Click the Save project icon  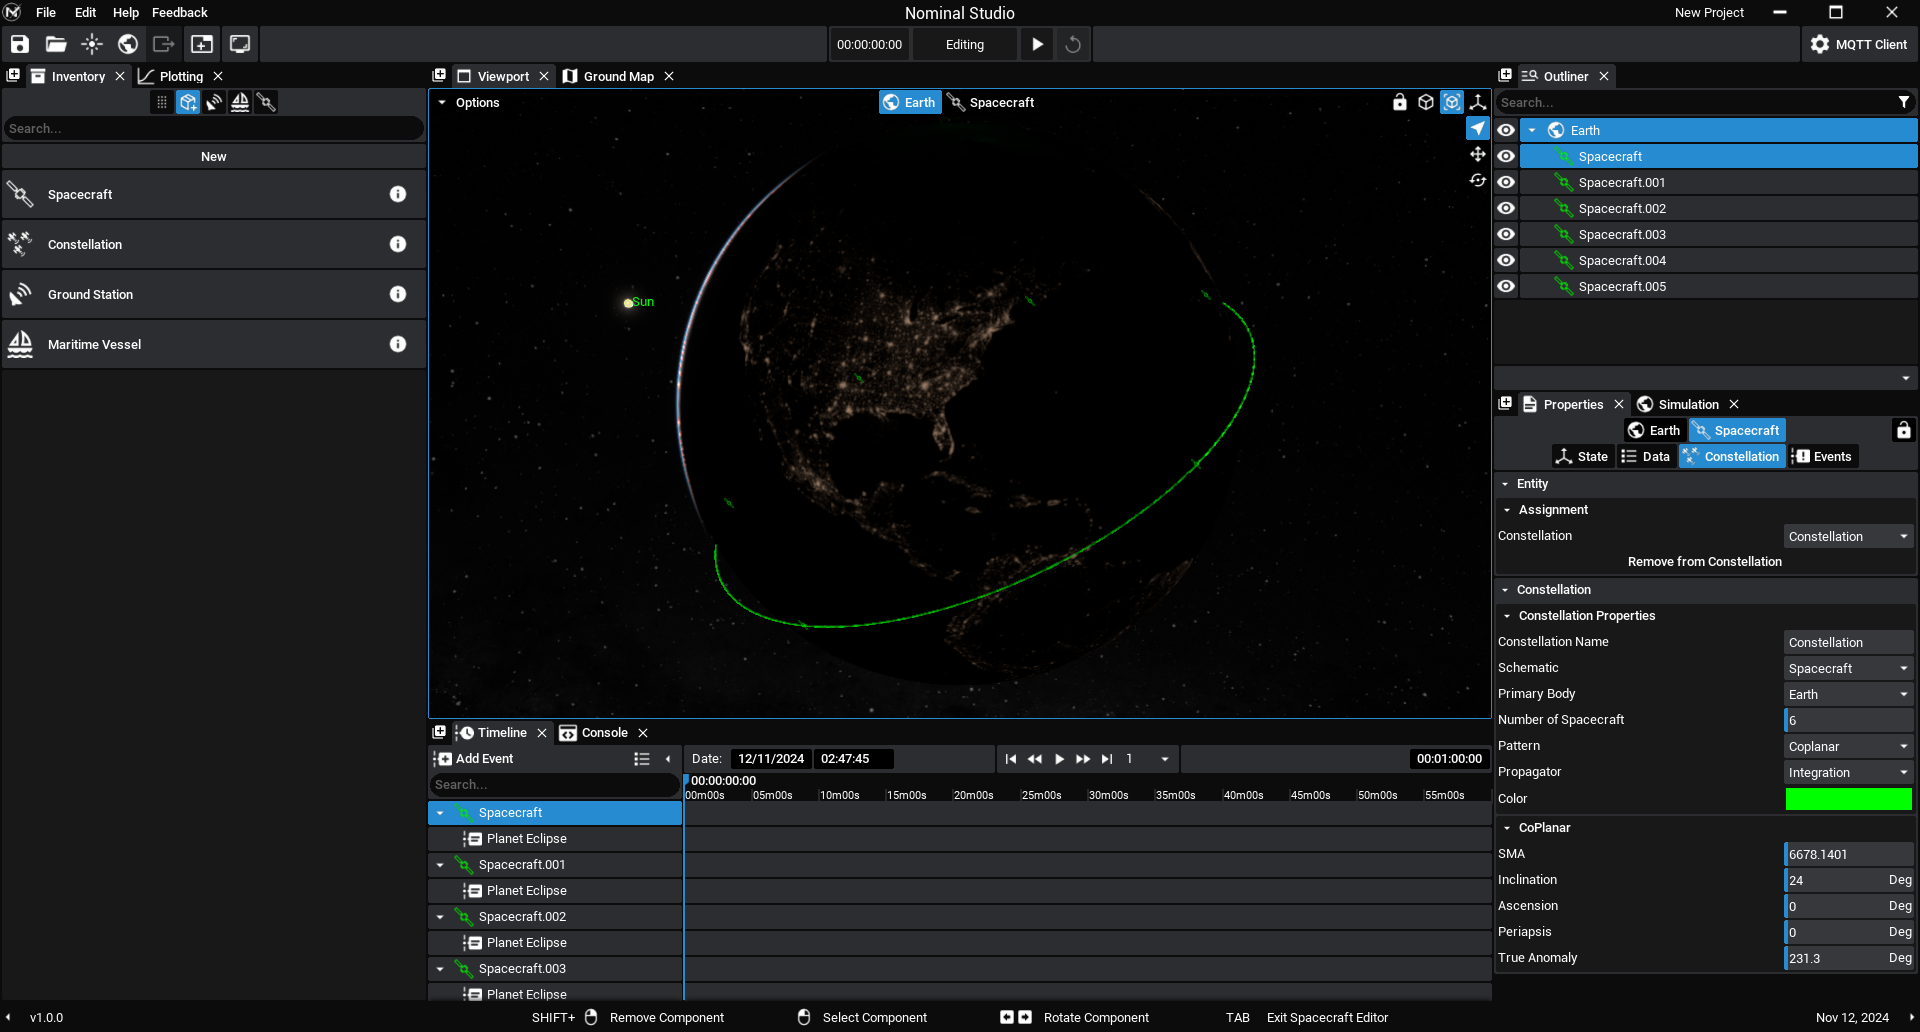tap(20, 44)
